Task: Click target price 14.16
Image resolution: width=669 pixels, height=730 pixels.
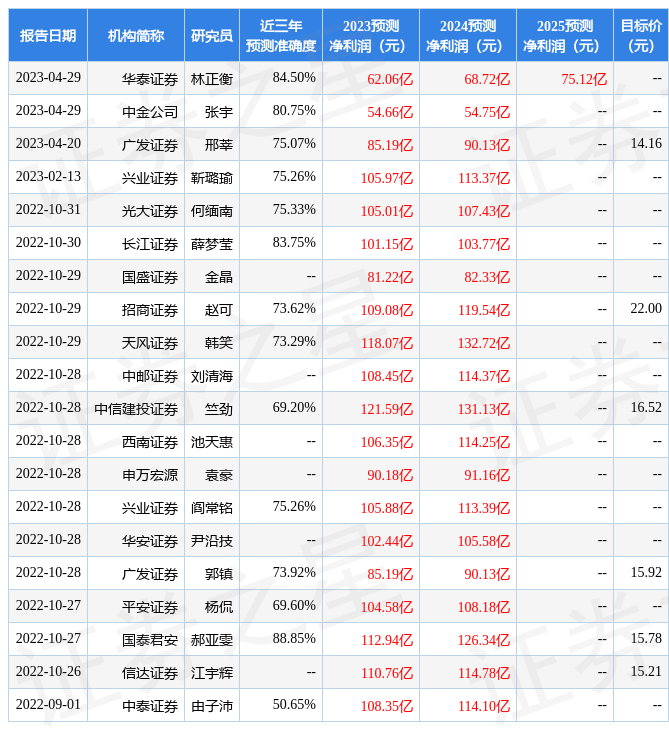Action: pyautogui.click(x=646, y=143)
